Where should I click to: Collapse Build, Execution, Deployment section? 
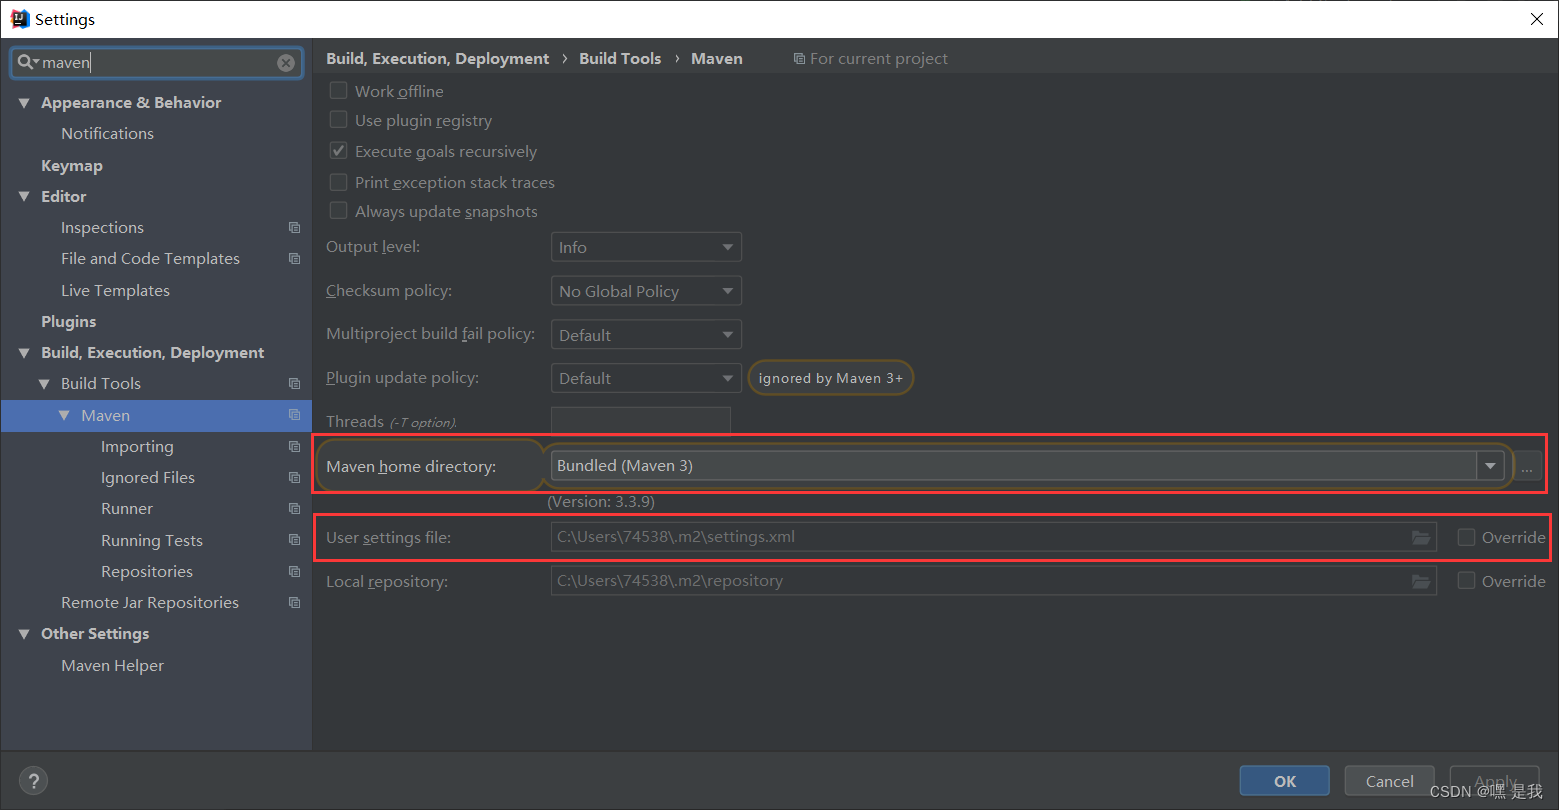24,352
